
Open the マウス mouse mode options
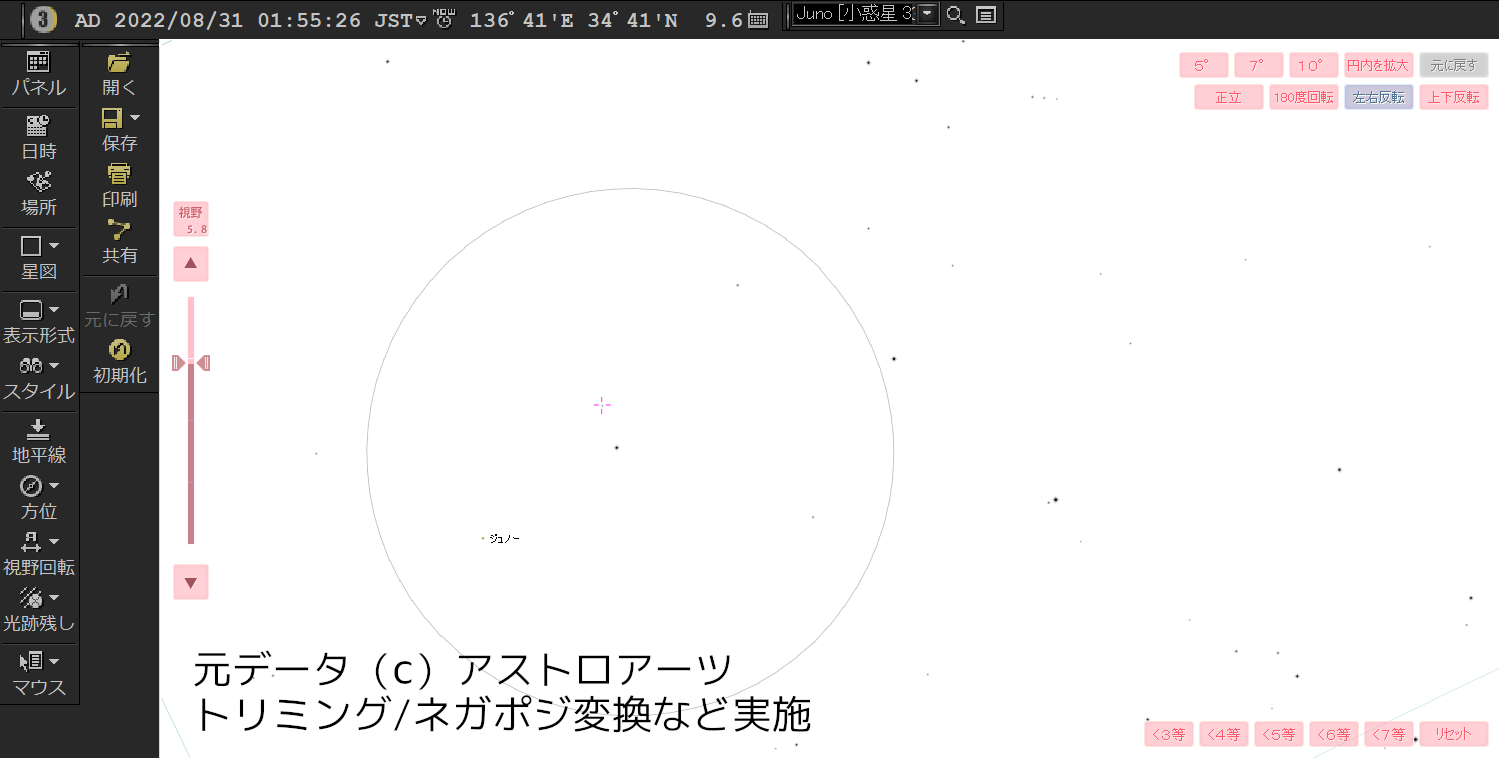coord(39,674)
